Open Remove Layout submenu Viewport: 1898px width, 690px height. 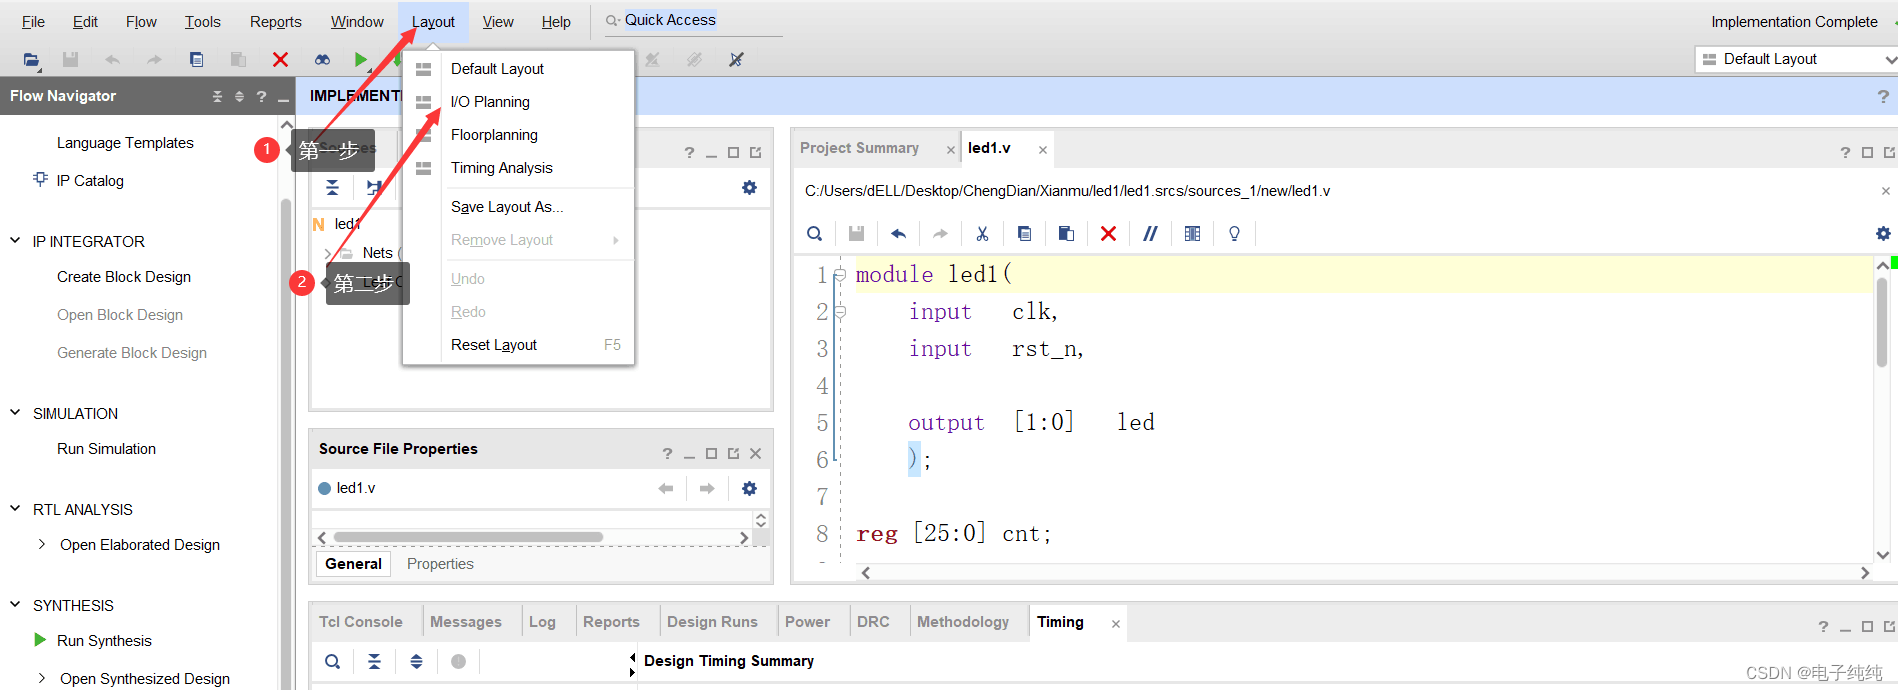518,240
